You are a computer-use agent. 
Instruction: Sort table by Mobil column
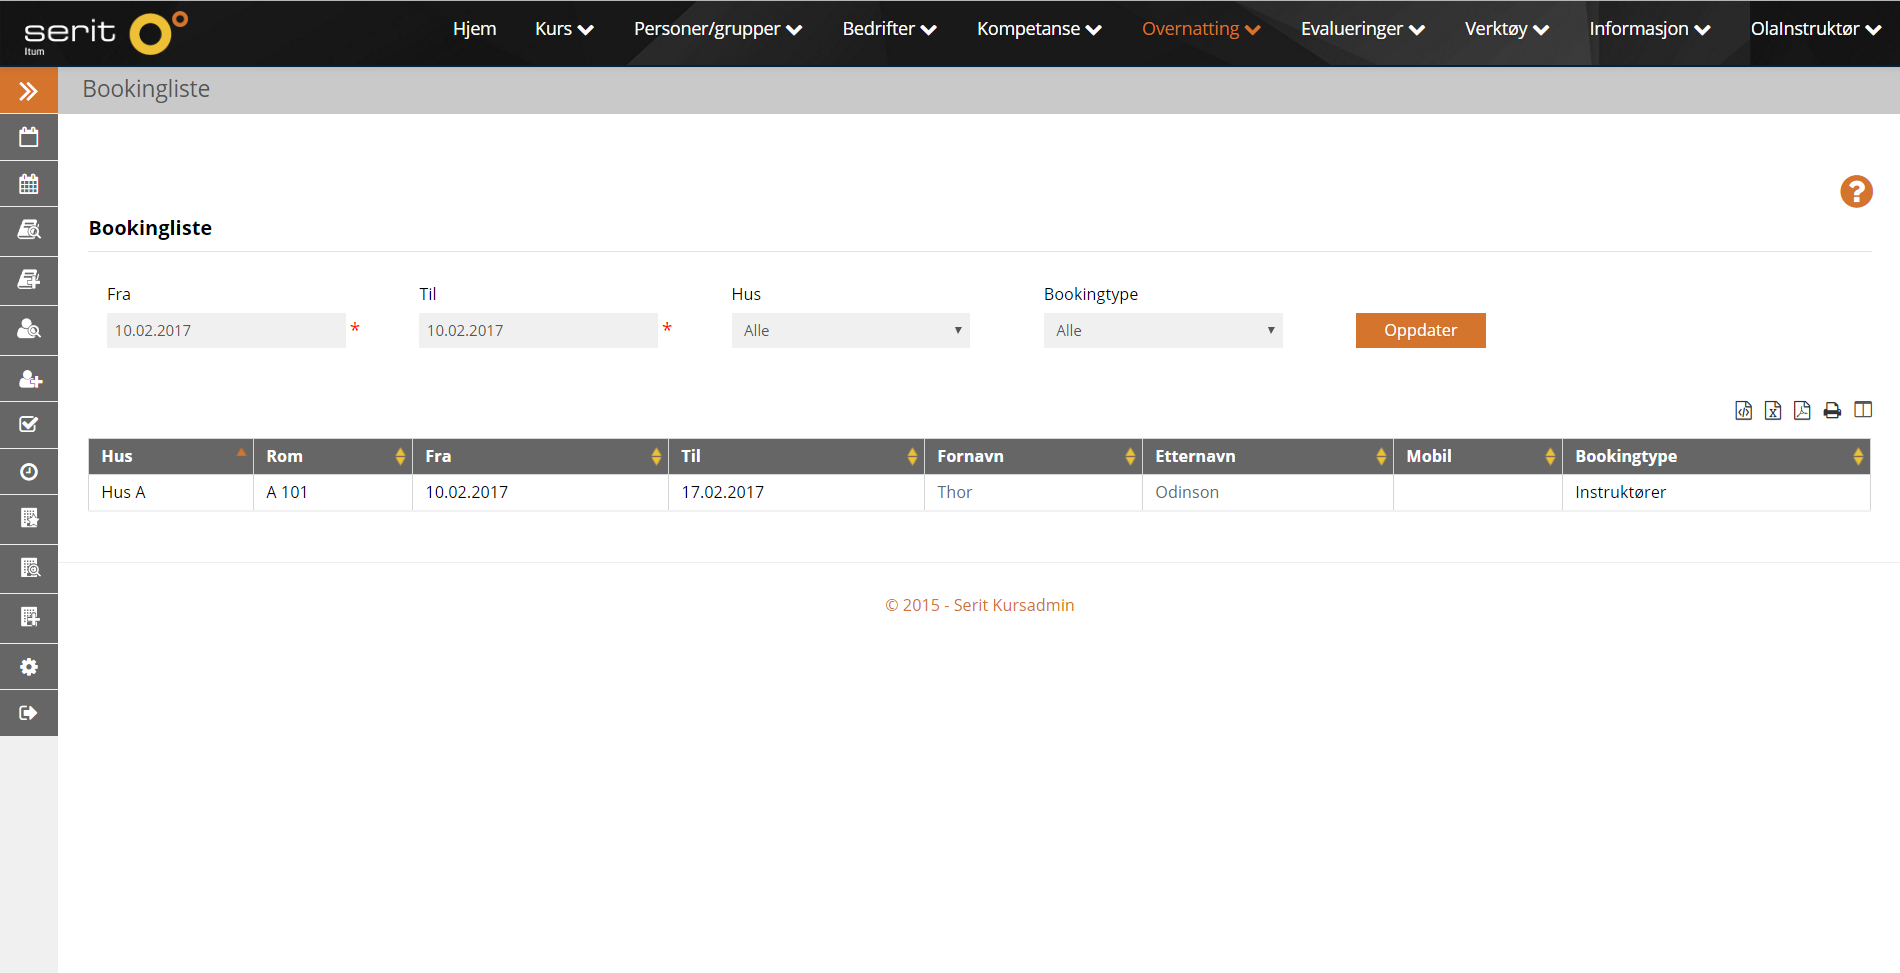pos(1478,456)
